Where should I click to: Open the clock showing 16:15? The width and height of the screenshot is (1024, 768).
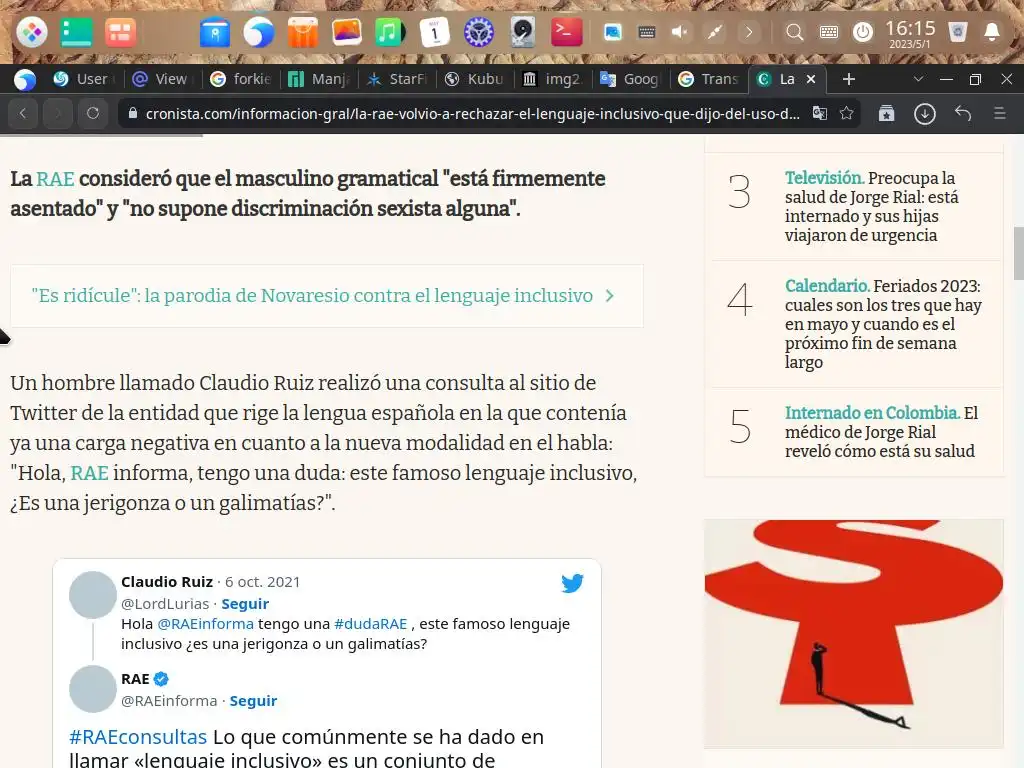point(910,33)
